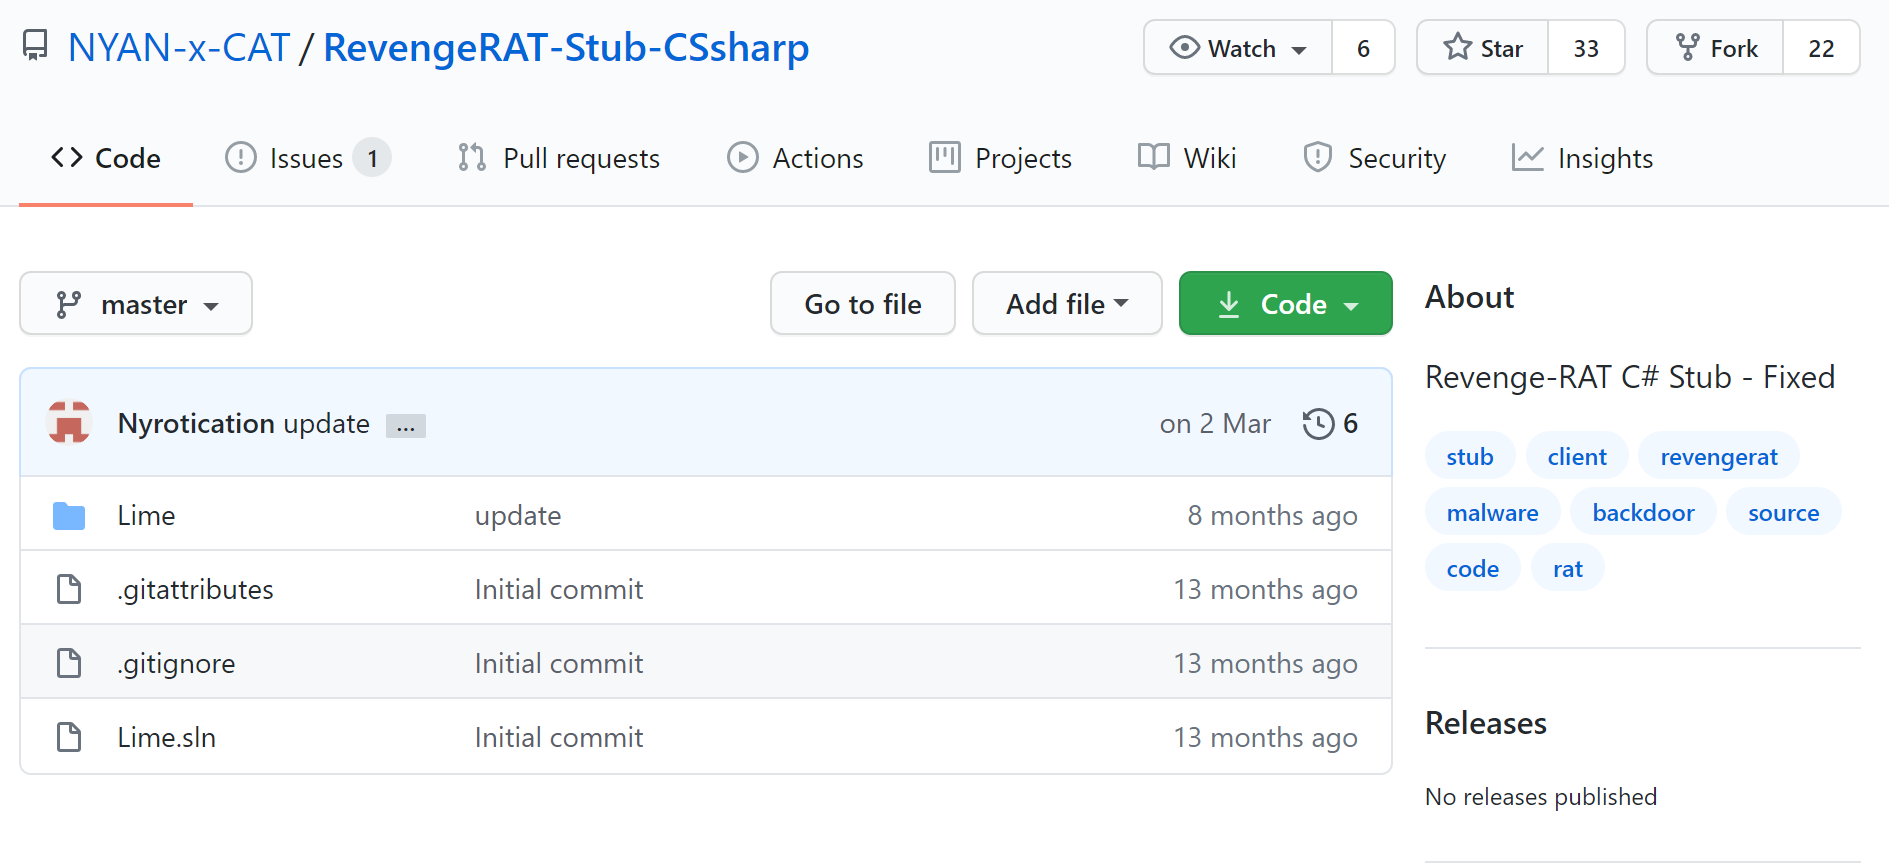
Task: Open the Add file dropdown
Action: click(1067, 304)
